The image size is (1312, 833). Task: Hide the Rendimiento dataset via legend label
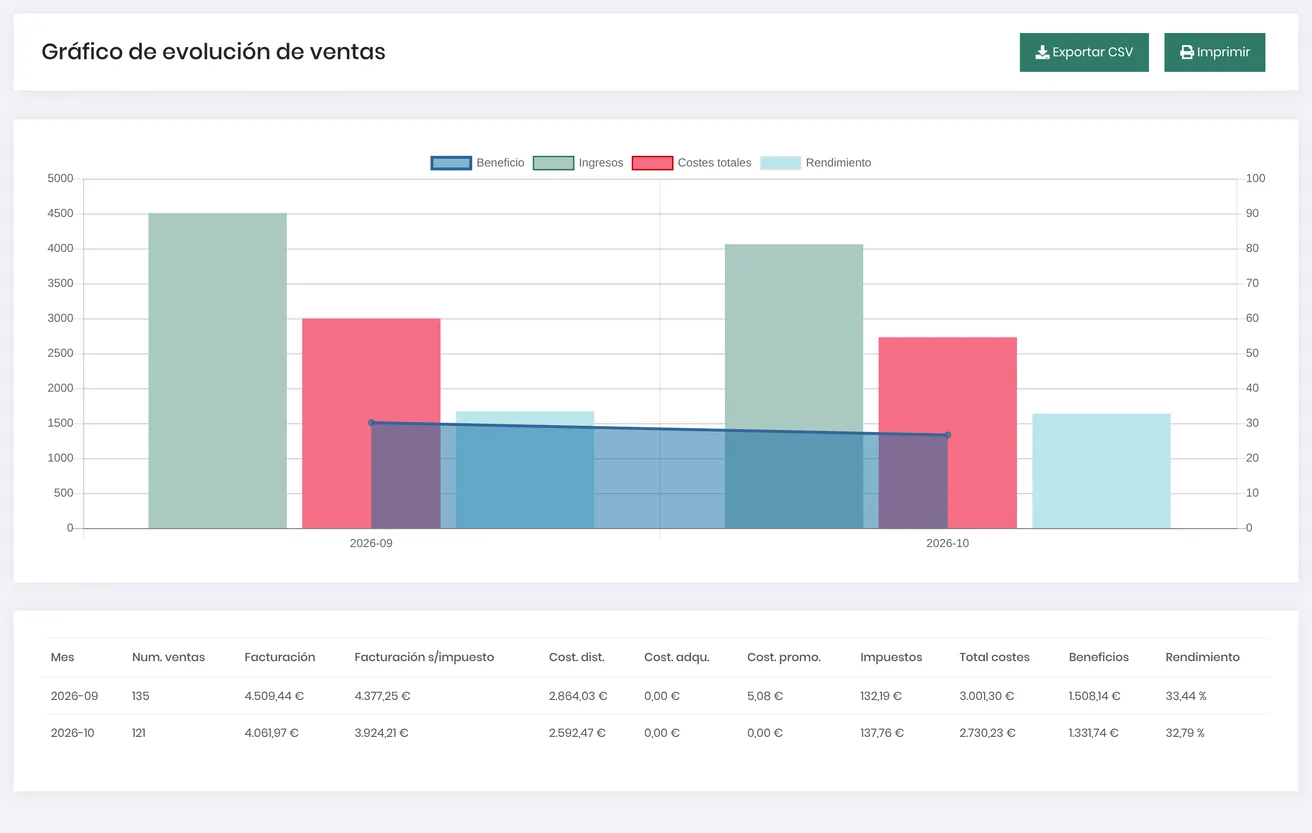838,163
